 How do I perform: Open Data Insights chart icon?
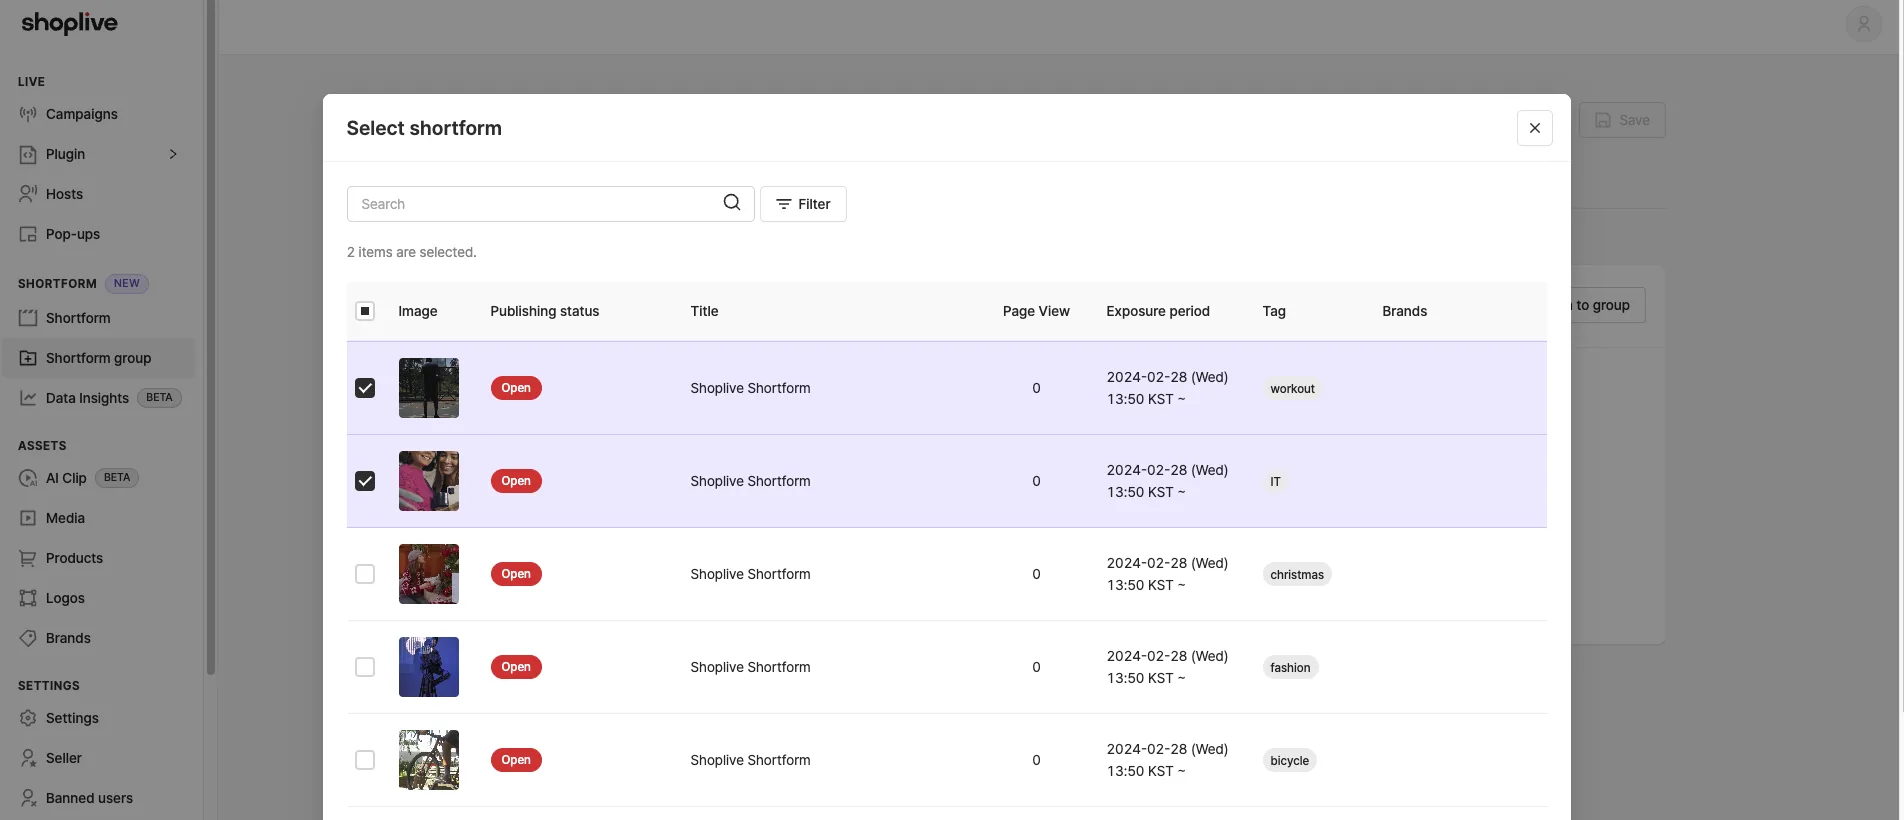pos(28,398)
